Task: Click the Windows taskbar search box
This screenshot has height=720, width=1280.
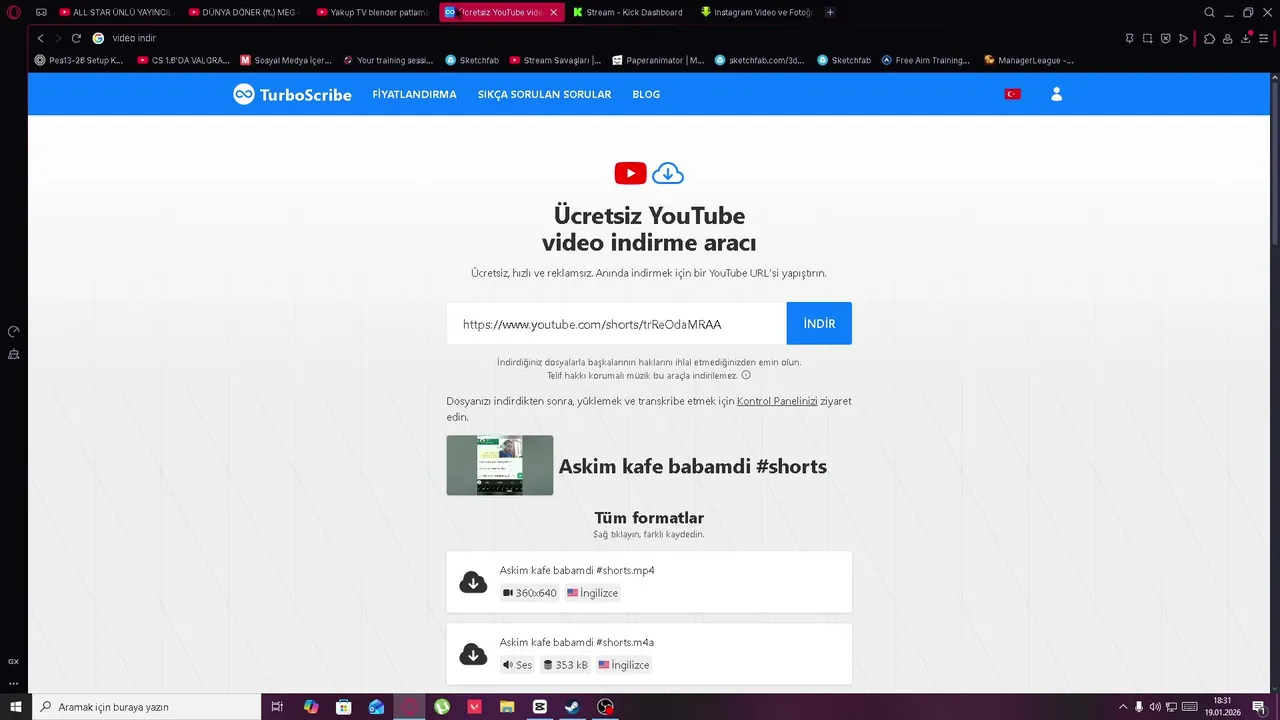Action: pos(145,707)
